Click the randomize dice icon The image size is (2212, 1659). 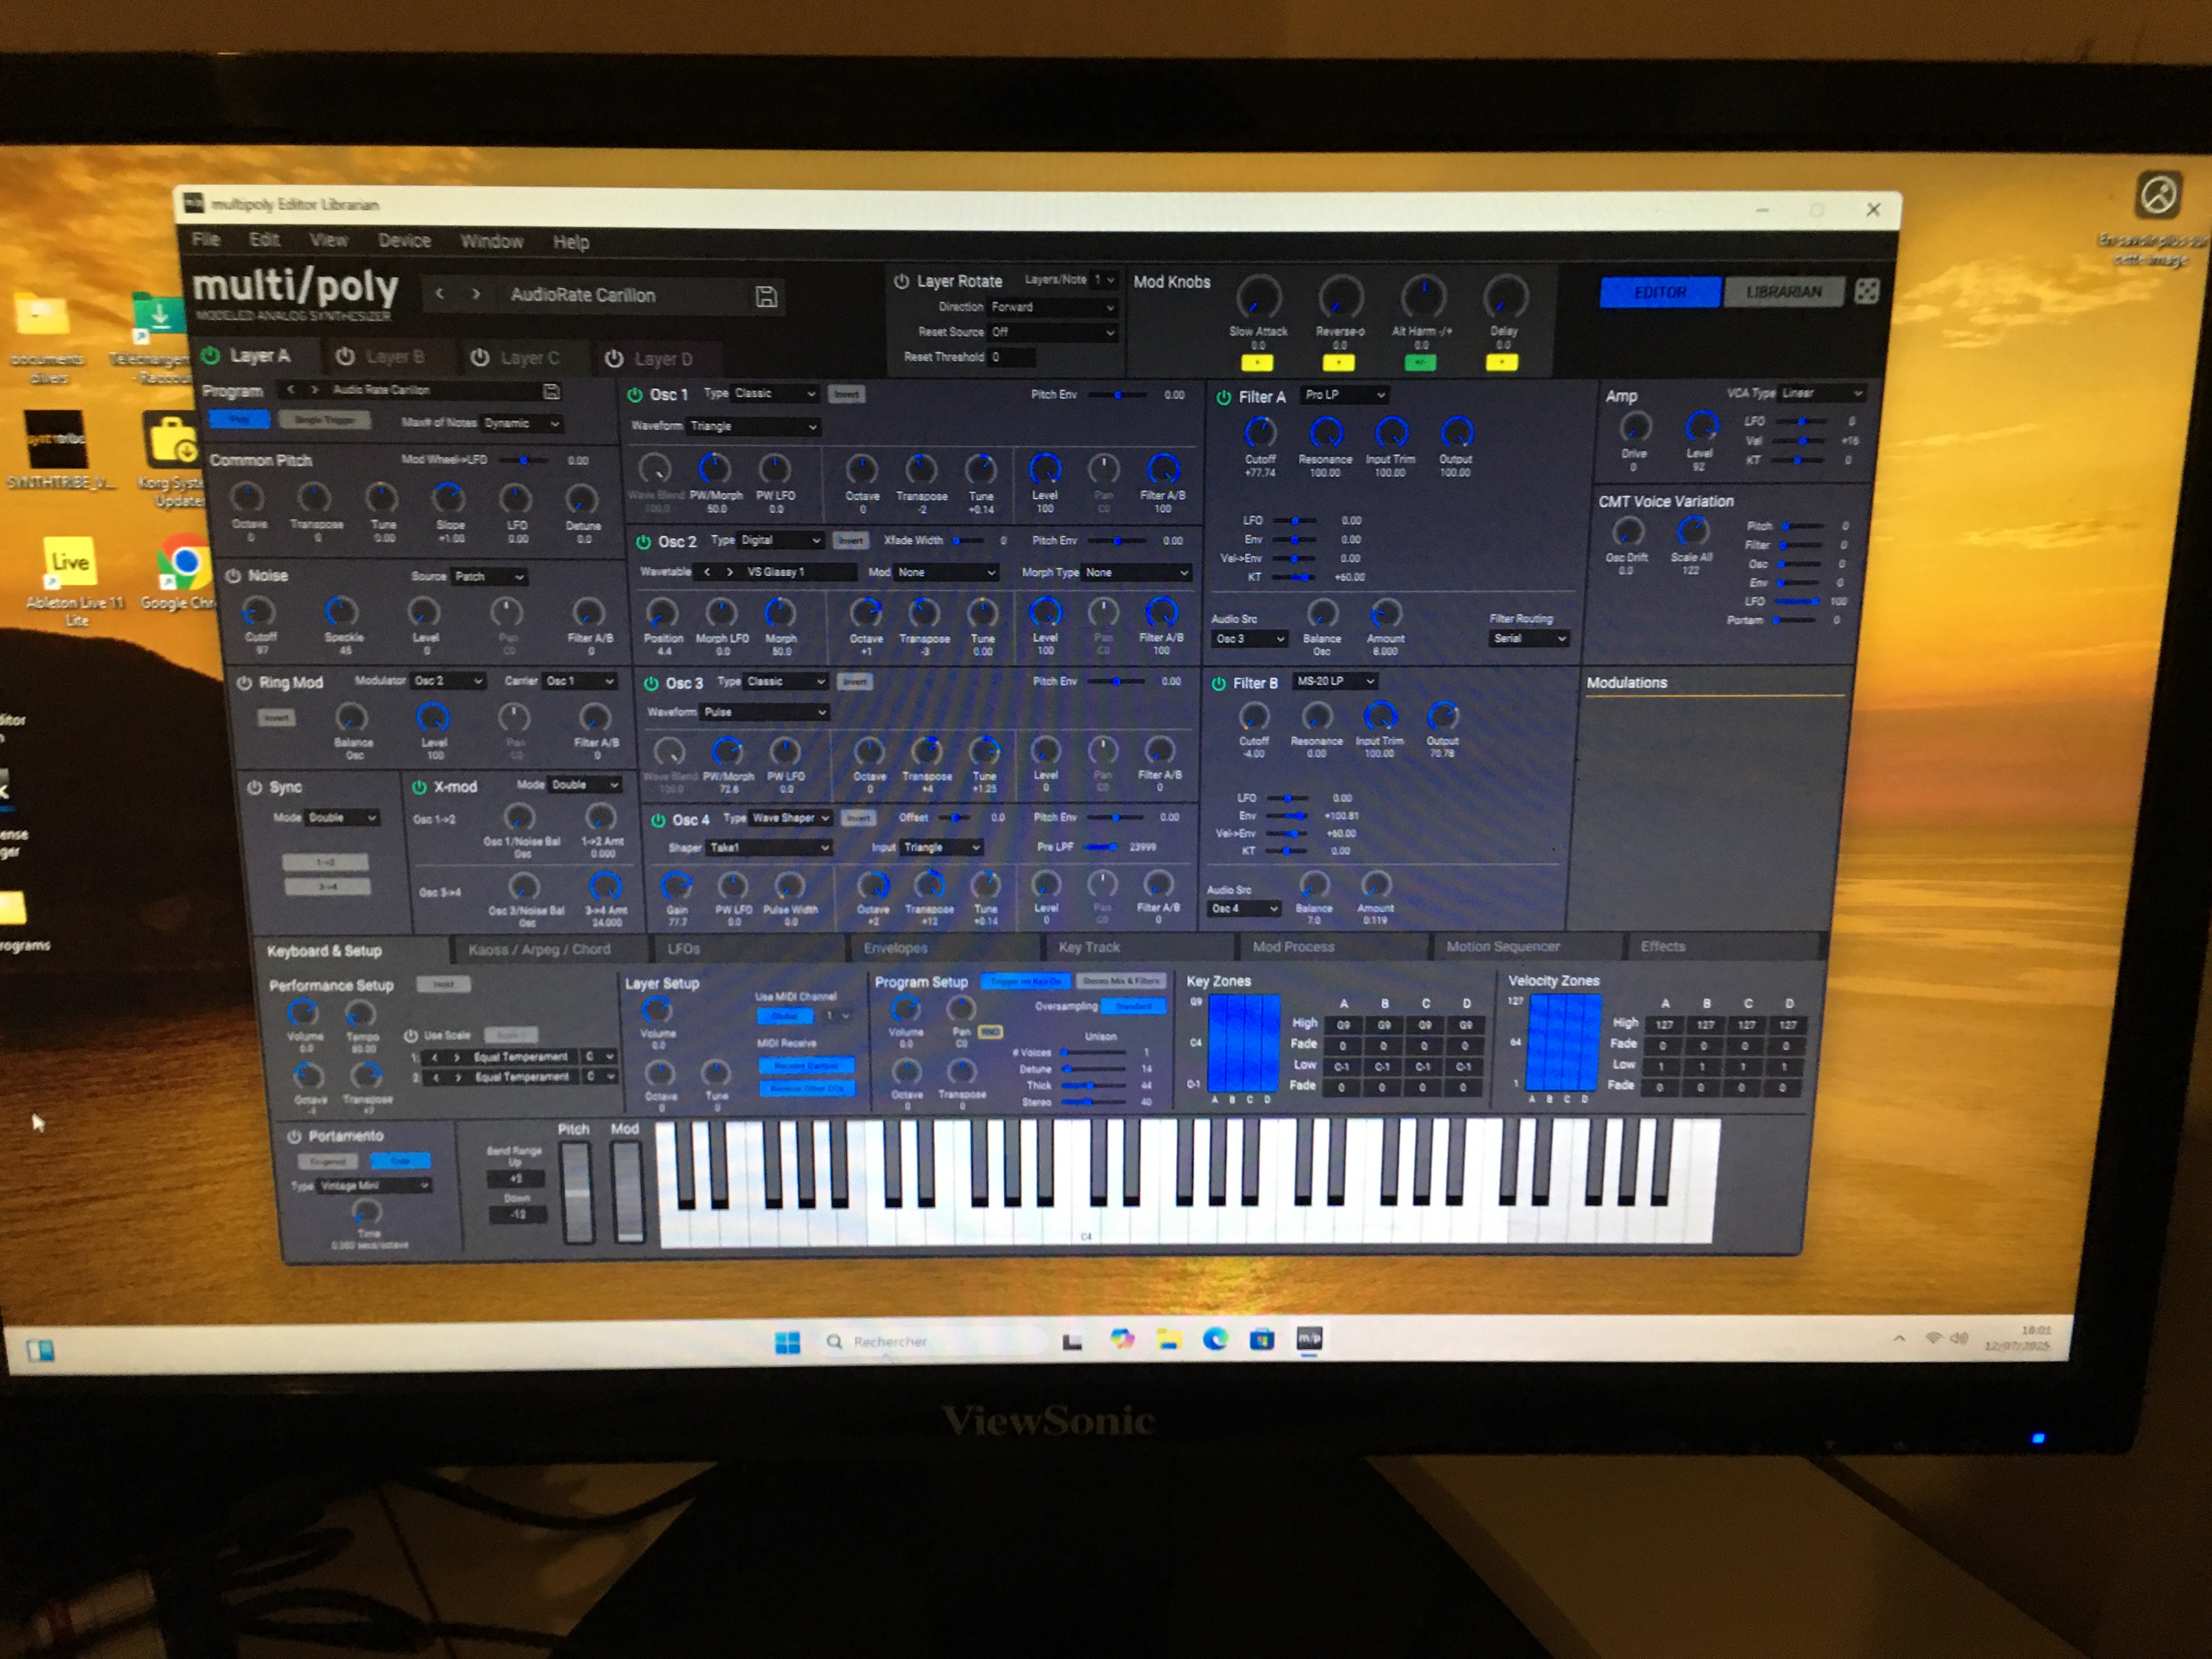pos(1866,291)
